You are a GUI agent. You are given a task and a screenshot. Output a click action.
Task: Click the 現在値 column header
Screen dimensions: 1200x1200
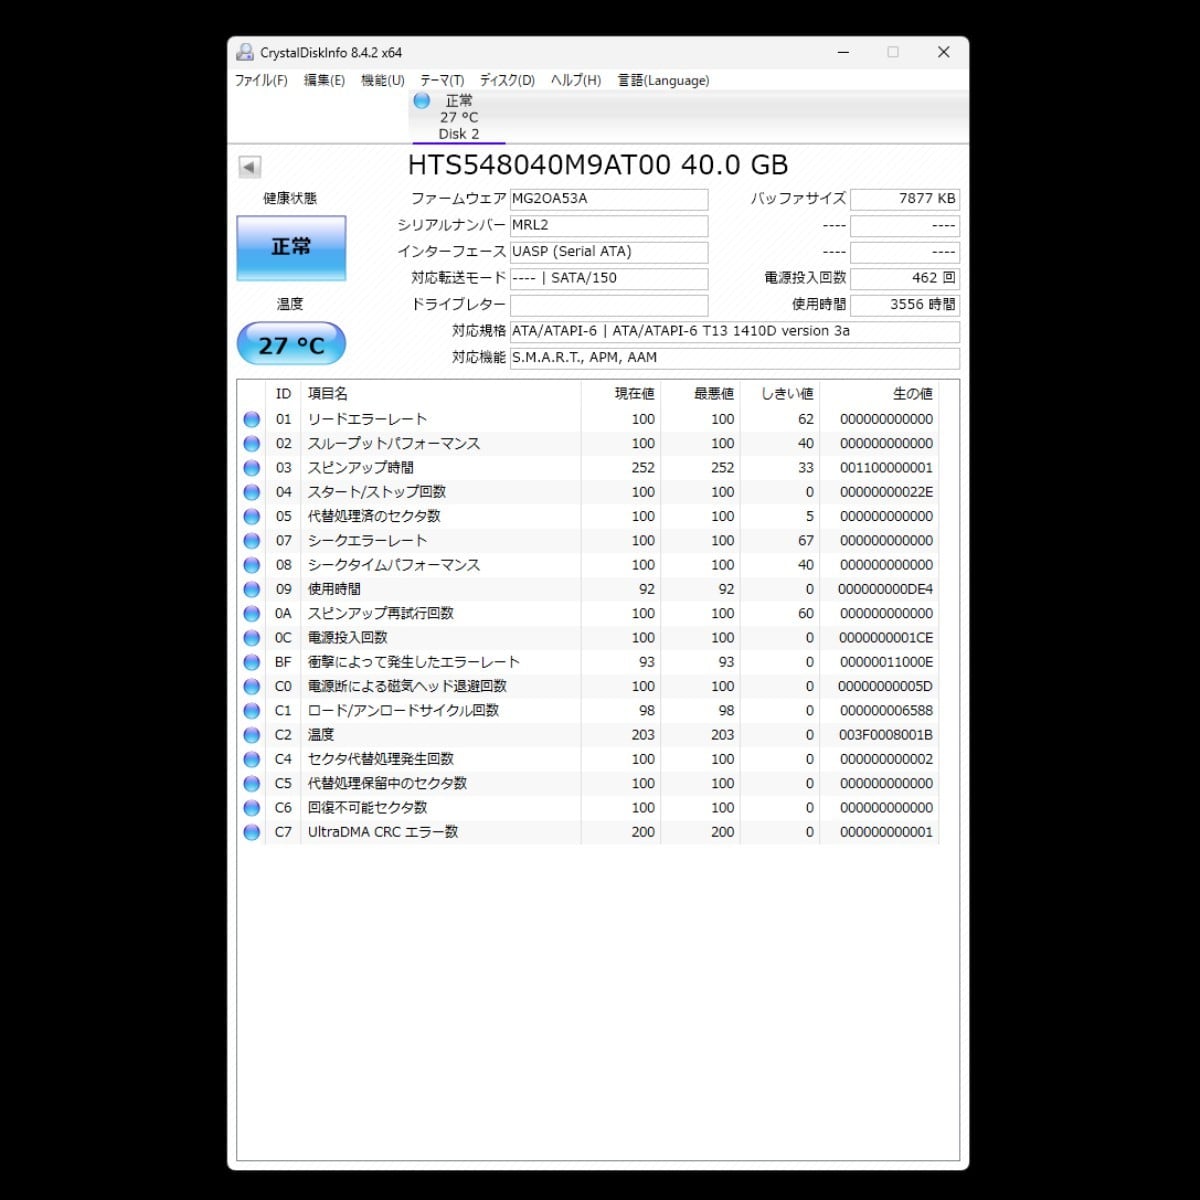click(620, 394)
